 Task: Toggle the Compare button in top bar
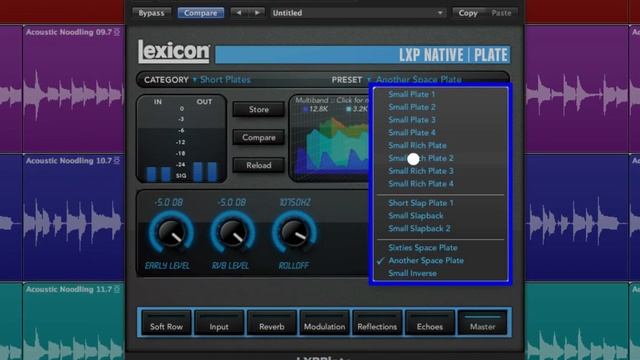click(200, 13)
